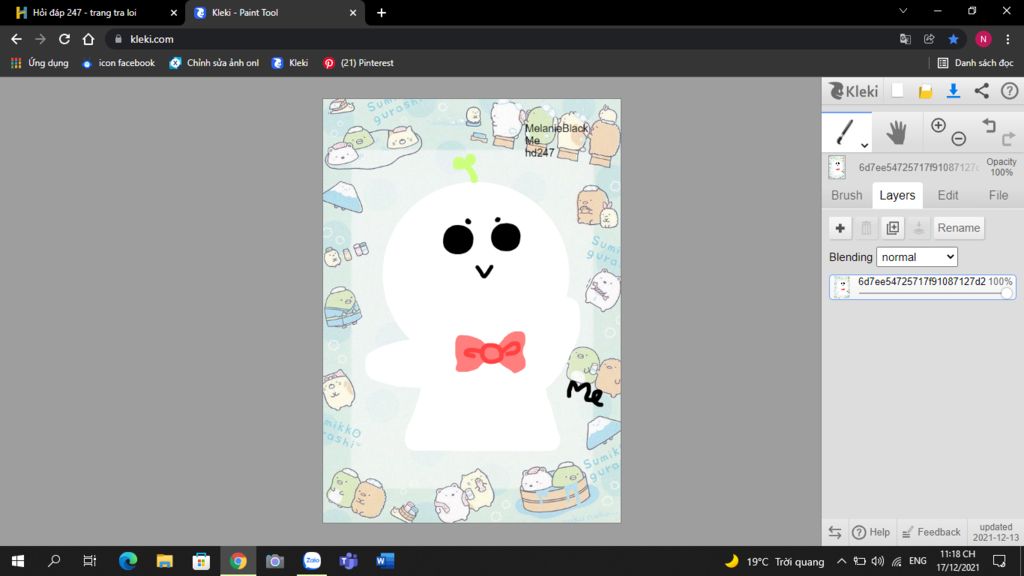Open the Chrome tab search chevron

[x=903, y=11]
